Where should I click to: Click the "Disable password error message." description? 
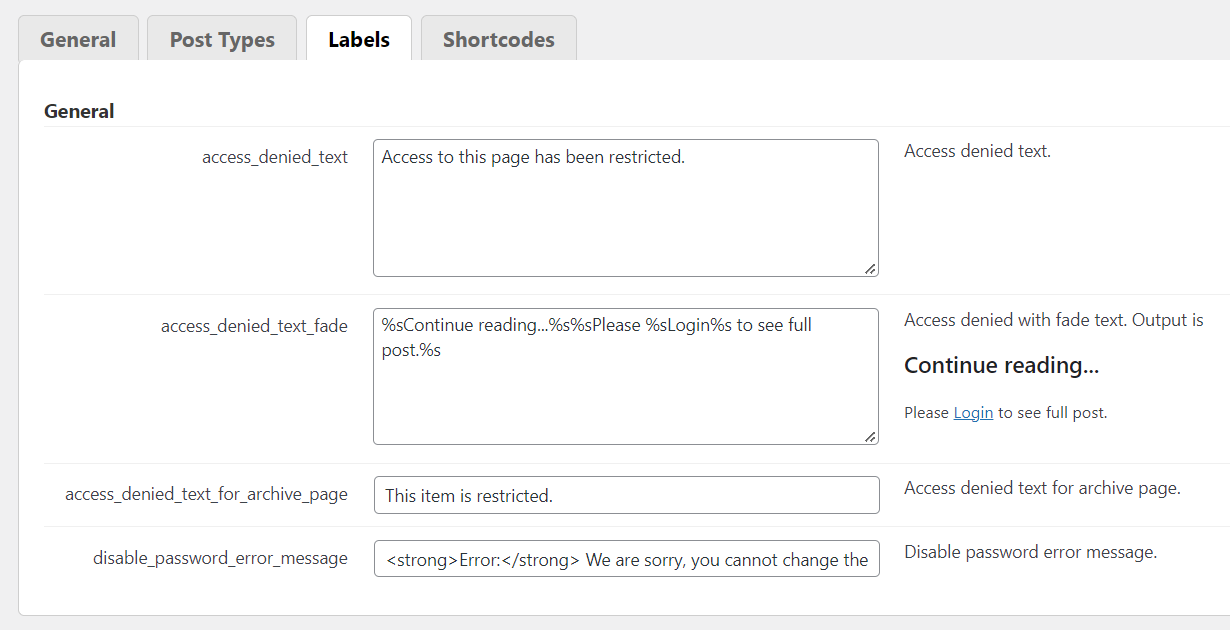coord(1030,553)
